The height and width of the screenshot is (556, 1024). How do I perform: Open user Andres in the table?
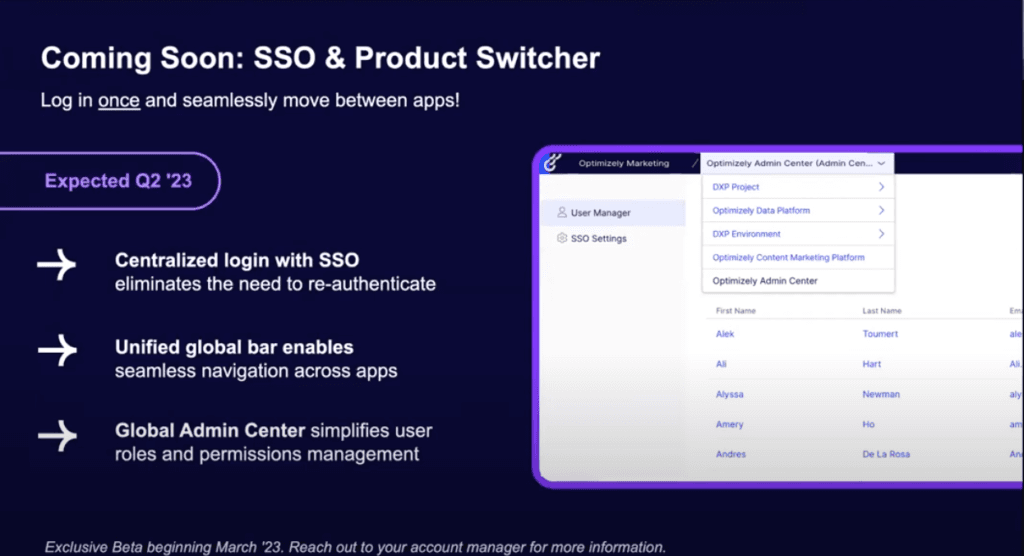click(731, 454)
